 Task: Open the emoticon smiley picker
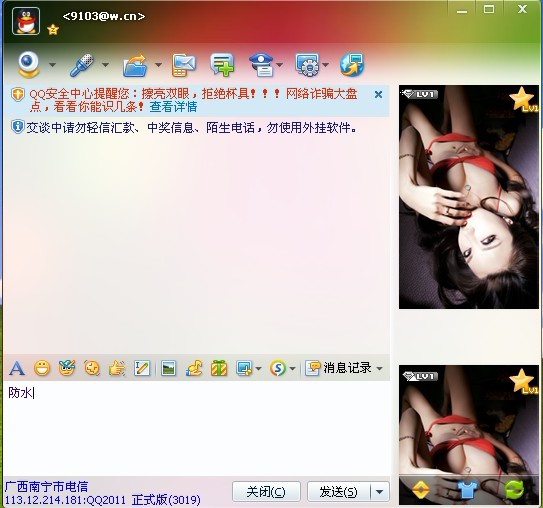click(42, 368)
